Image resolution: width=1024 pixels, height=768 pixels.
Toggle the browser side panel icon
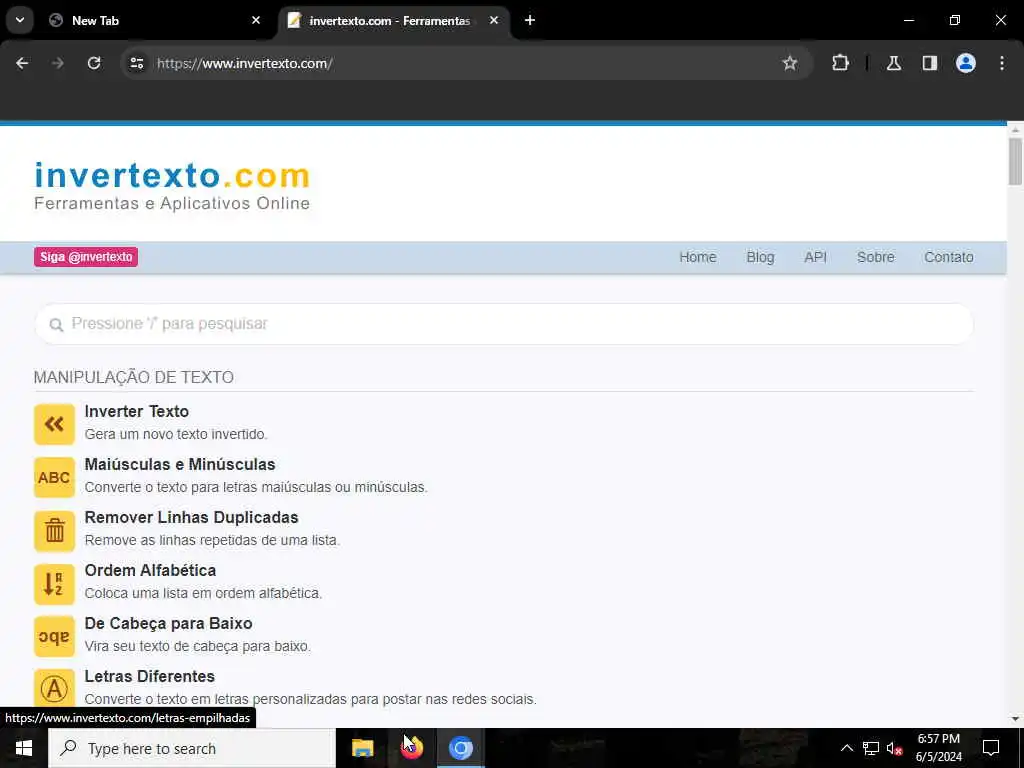930,63
